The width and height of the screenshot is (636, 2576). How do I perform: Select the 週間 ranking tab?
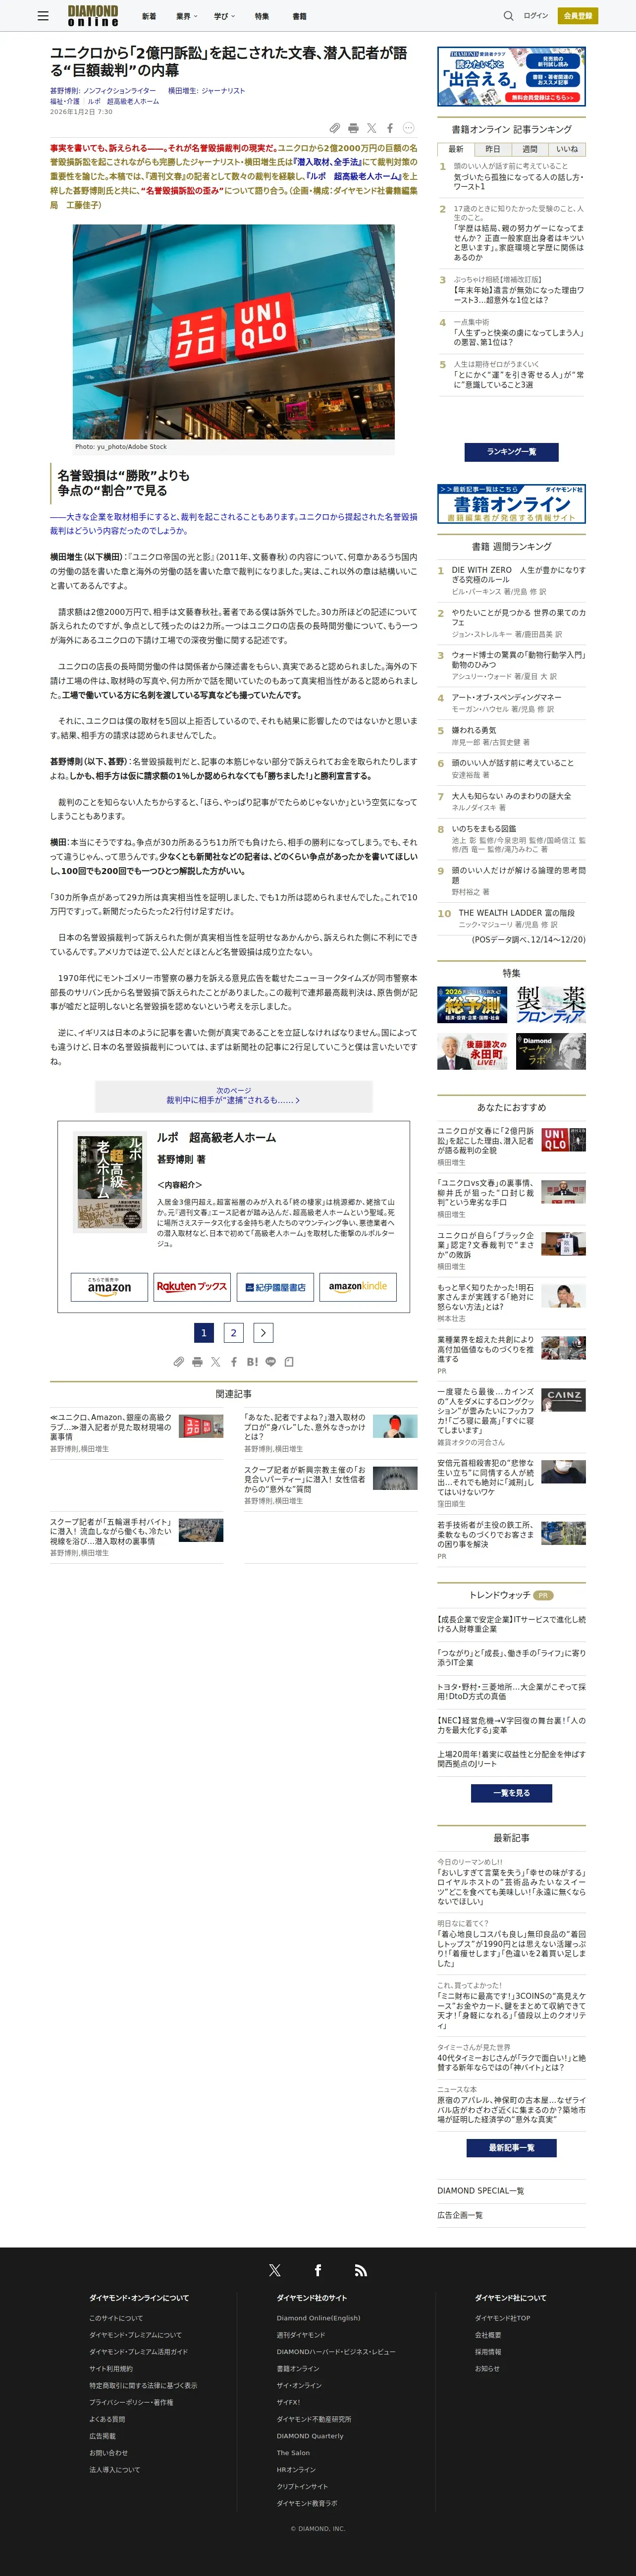530,149
